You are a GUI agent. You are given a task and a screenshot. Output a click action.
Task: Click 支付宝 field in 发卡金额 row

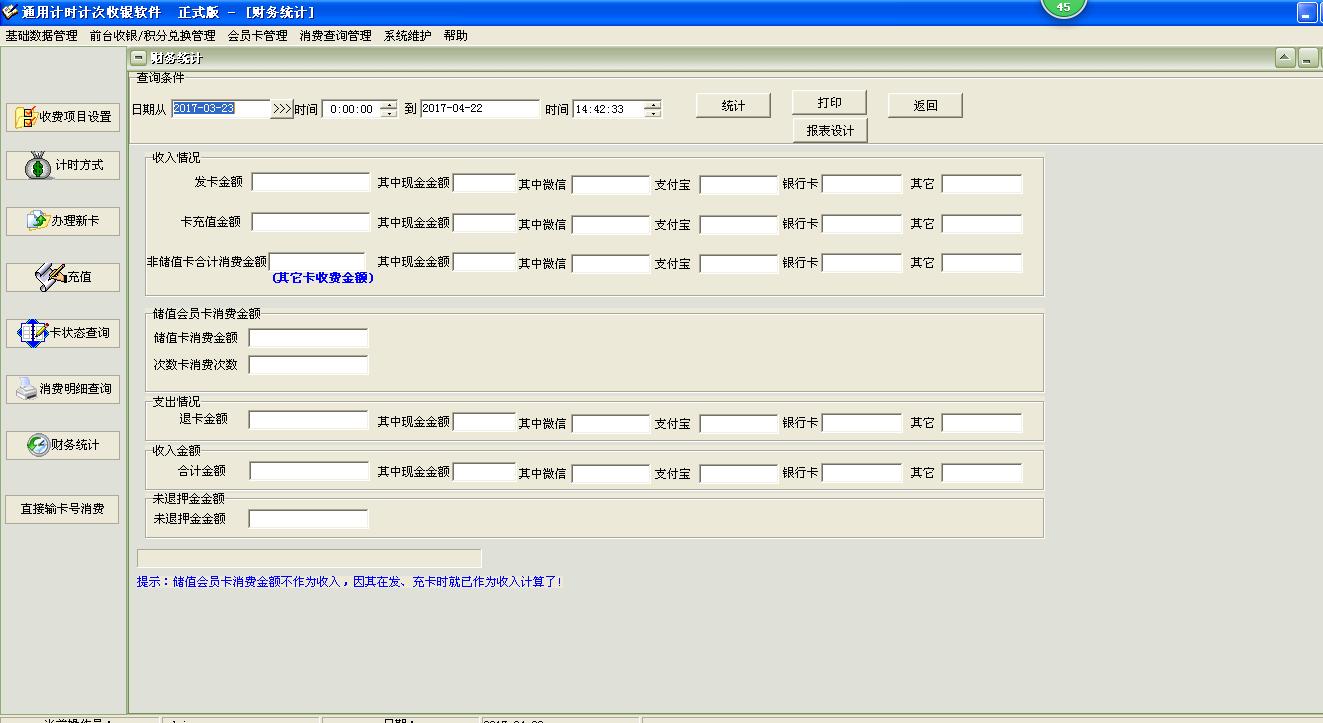click(x=738, y=184)
